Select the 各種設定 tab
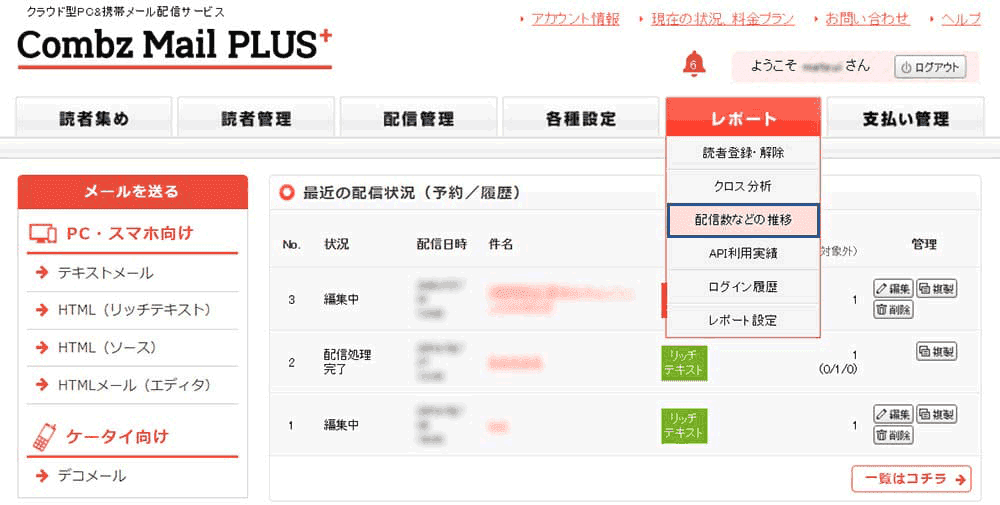 point(581,118)
